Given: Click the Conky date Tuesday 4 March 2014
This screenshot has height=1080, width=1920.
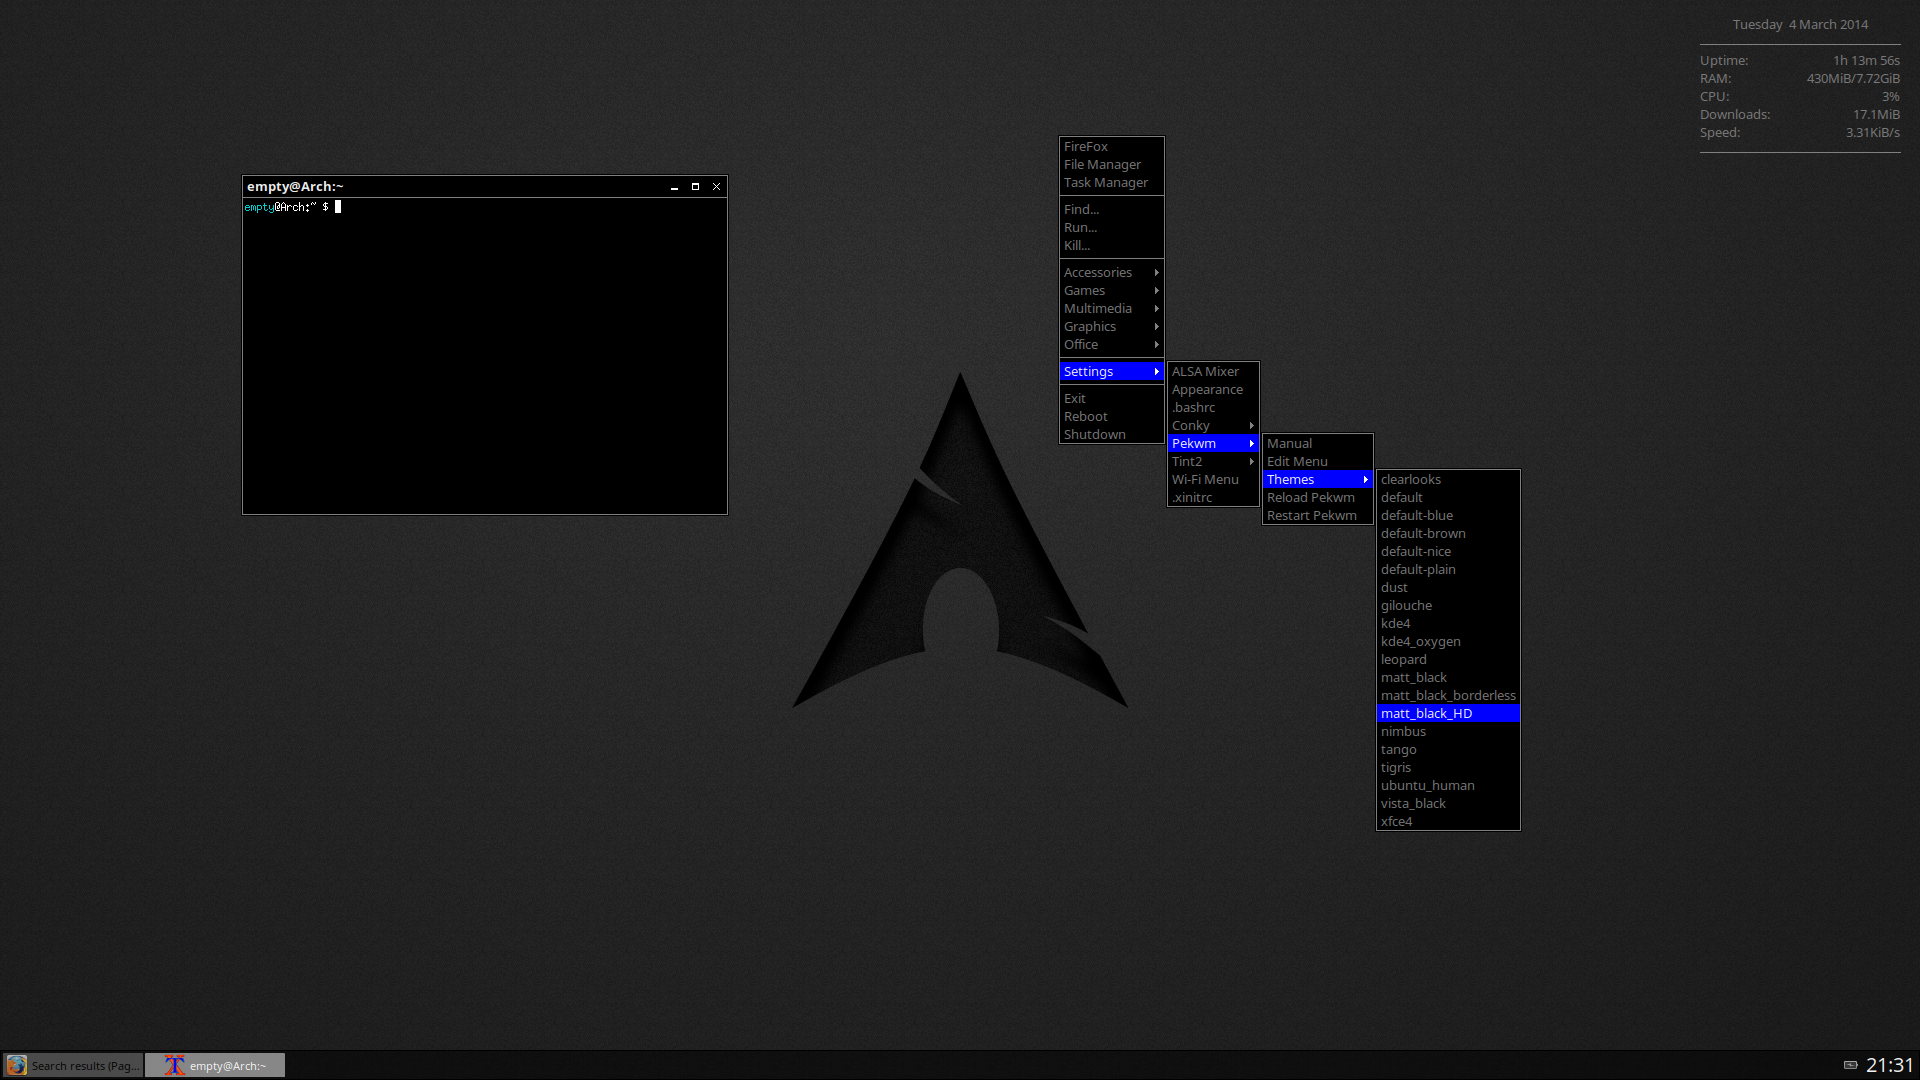Looking at the screenshot, I should [x=1800, y=24].
